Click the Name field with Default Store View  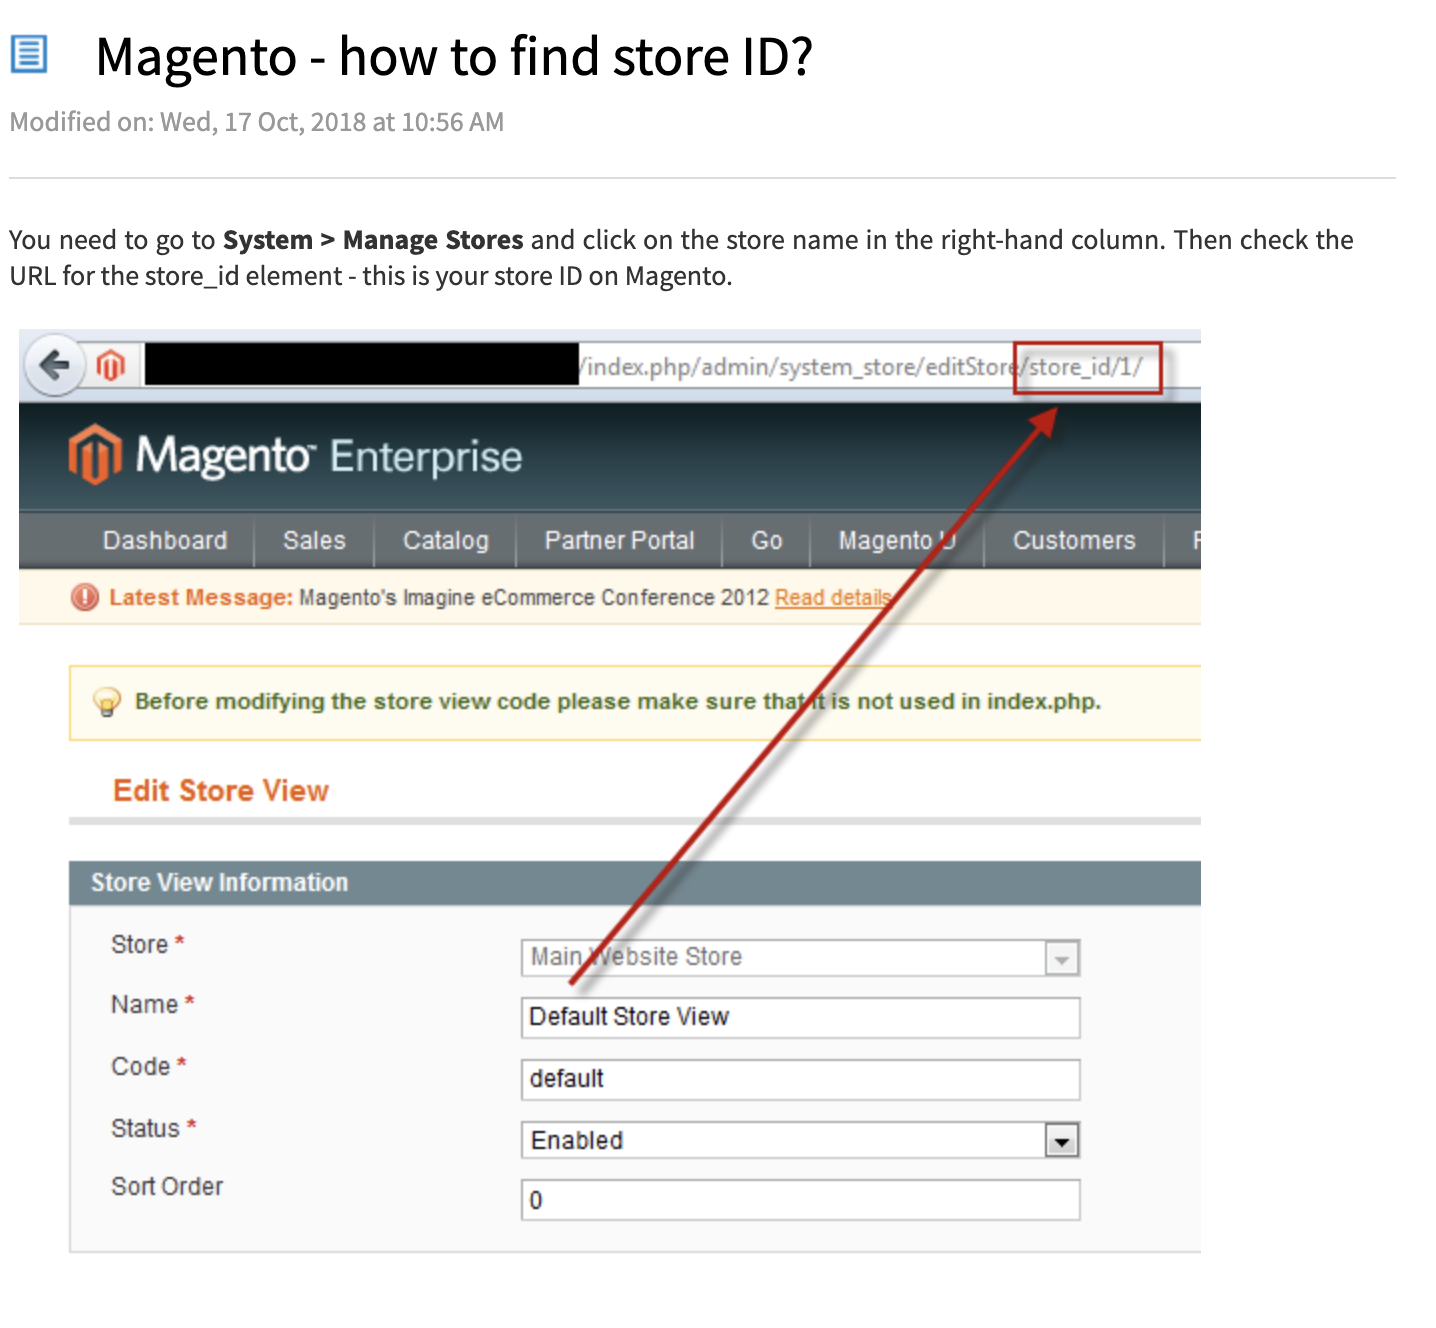(800, 1017)
